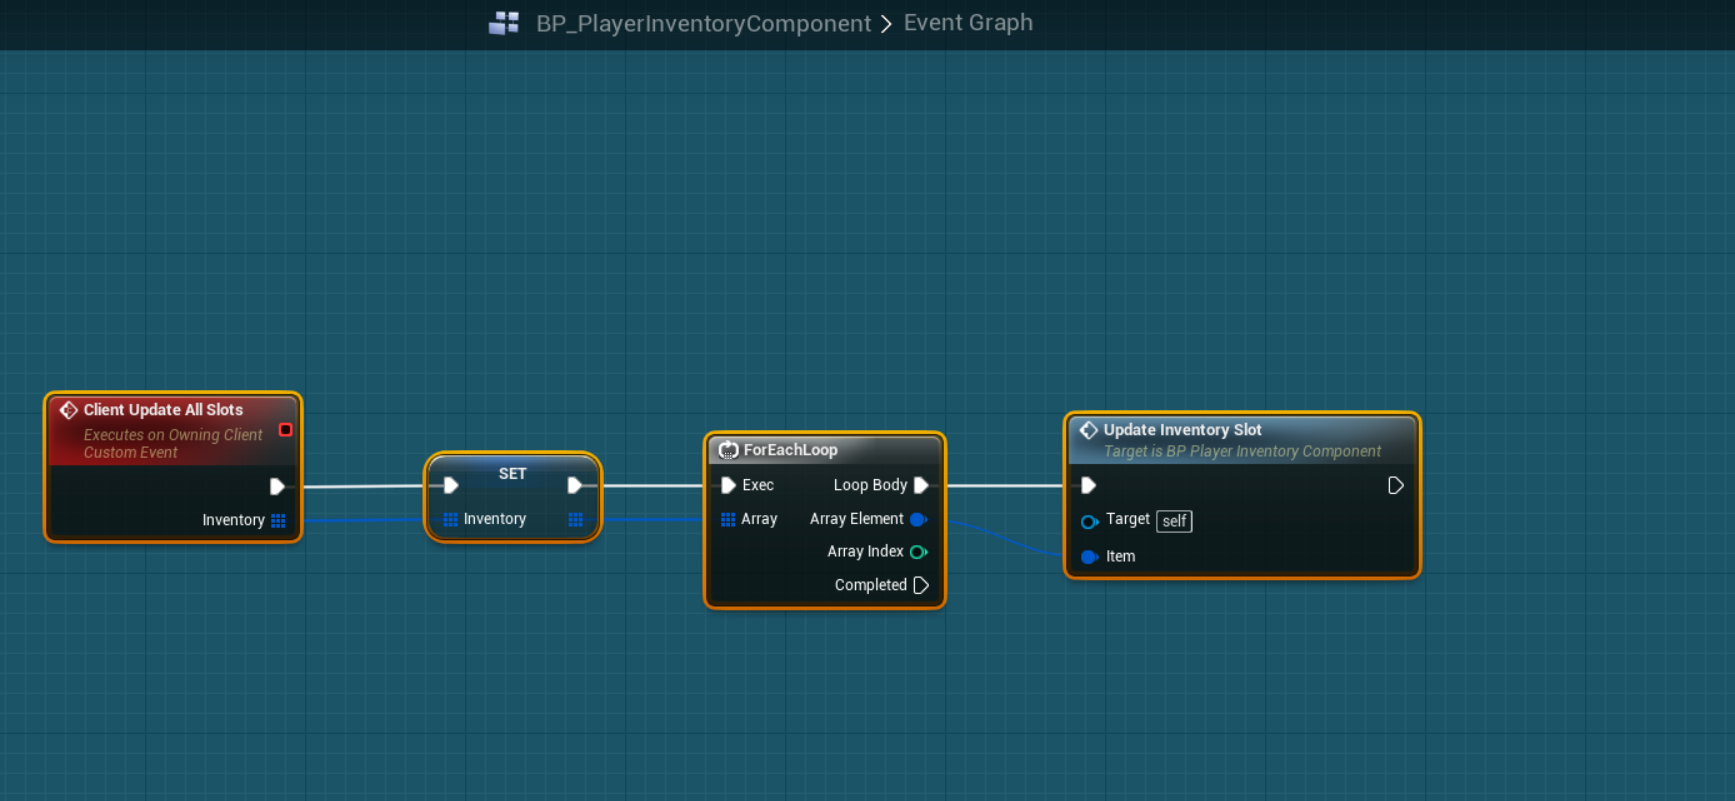Click the red delegate pin on Client Update All Slots

(x=285, y=430)
